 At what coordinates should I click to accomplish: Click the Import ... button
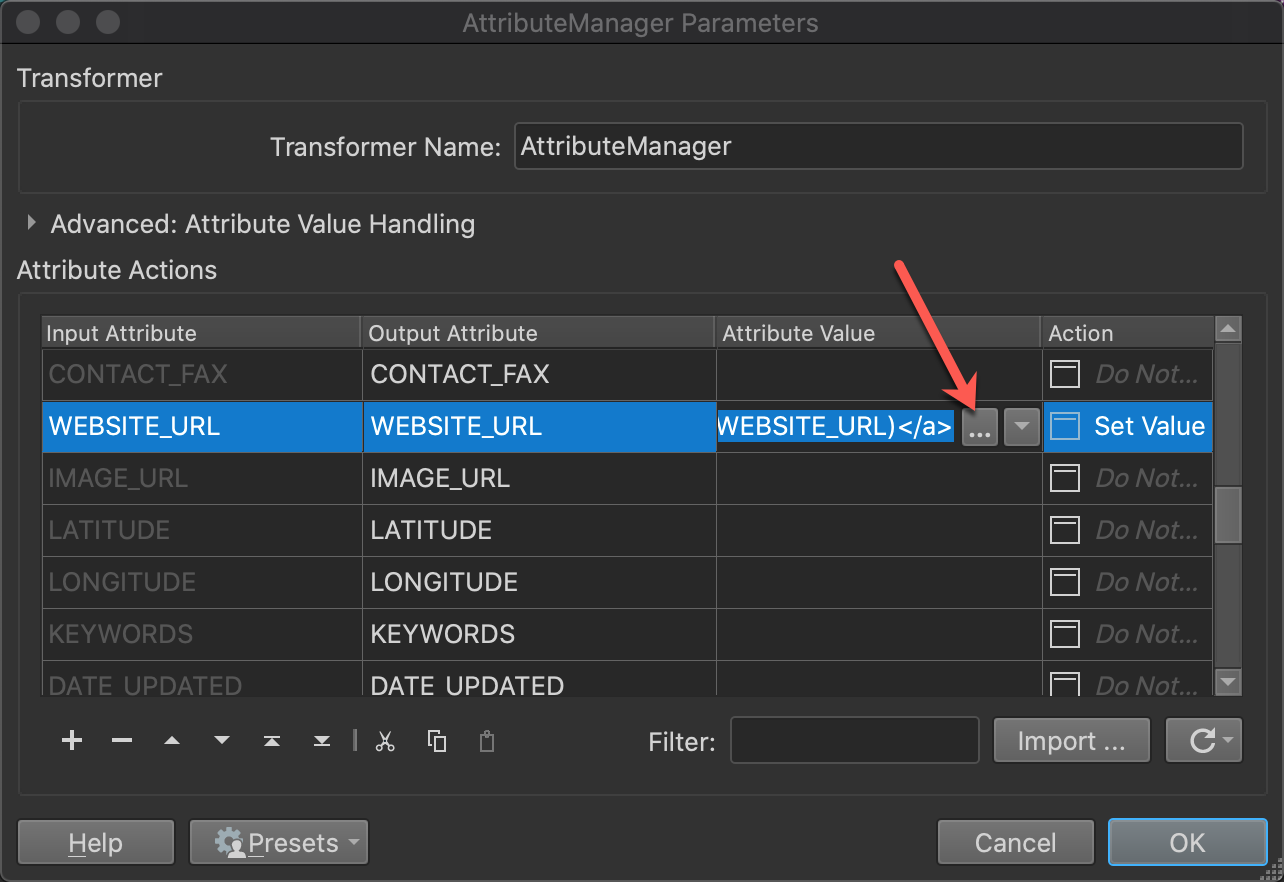[1071, 741]
